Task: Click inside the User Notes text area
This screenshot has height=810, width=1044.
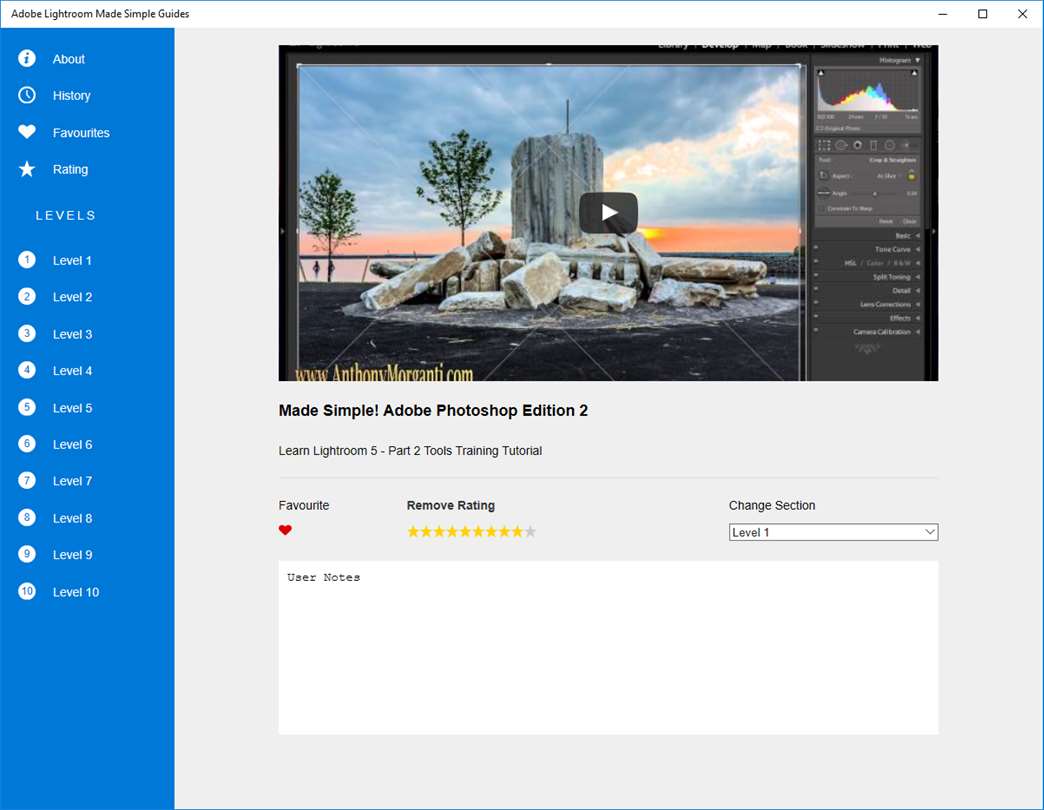Action: tap(608, 650)
